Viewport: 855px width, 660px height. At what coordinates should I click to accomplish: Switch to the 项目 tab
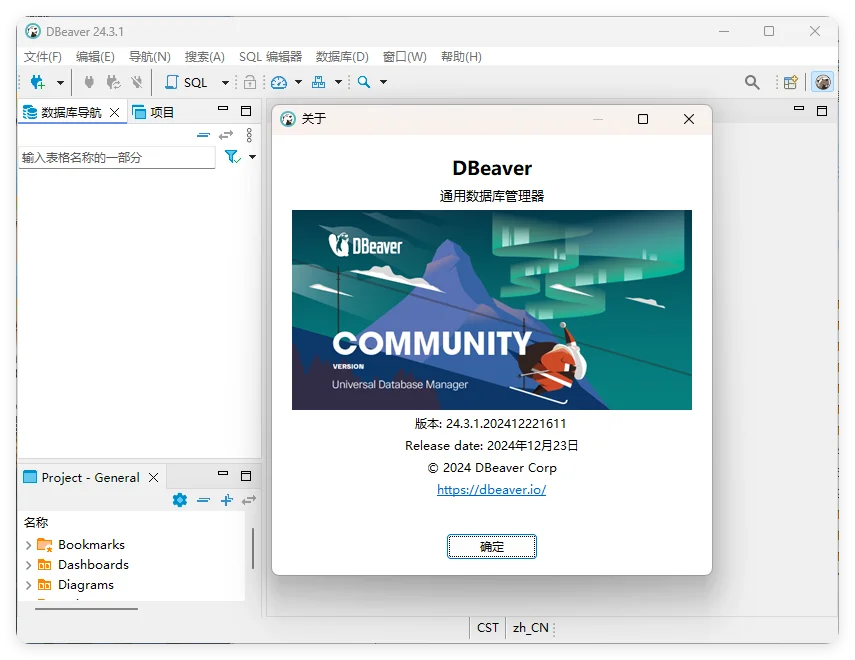(x=161, y=111)
